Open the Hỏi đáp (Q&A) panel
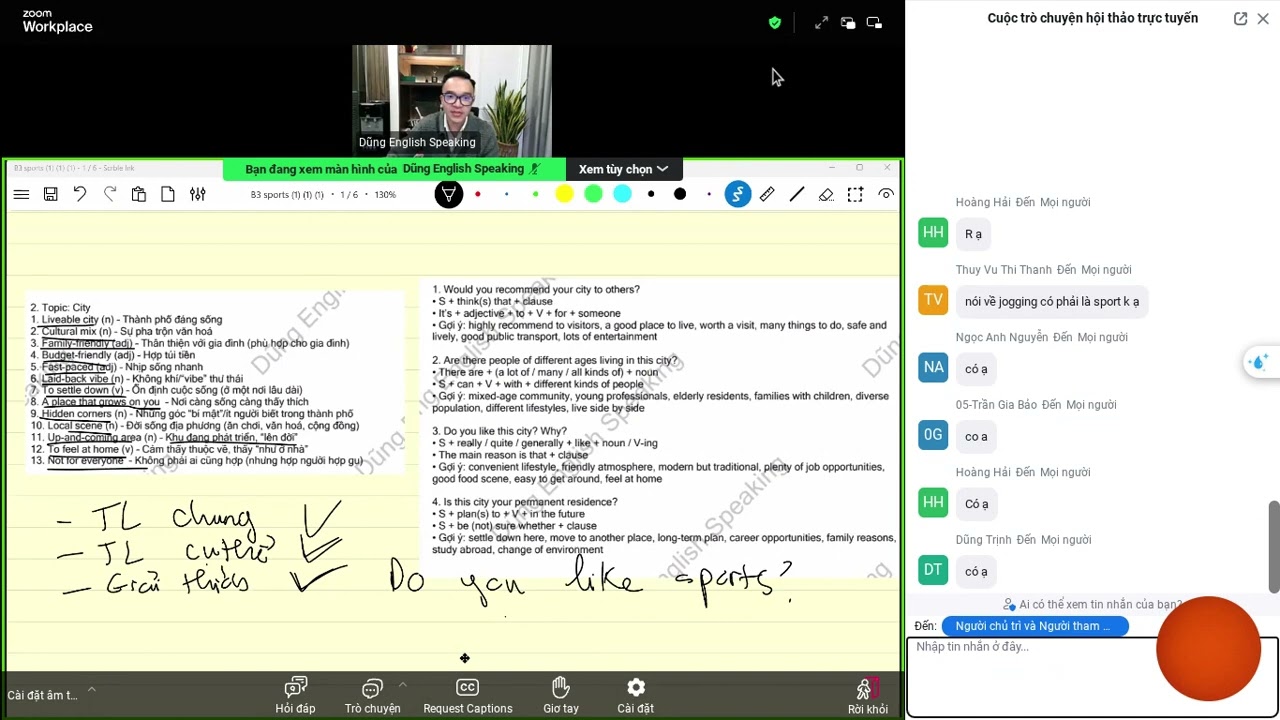Viewport: 1280px width, 720px height. pyautogui.click(x=295, y=696)
